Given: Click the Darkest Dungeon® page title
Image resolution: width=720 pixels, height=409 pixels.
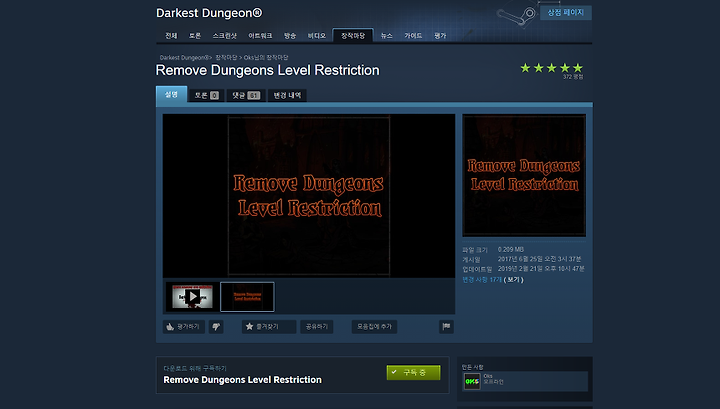Looking at the screenshot, I should 209,13.
